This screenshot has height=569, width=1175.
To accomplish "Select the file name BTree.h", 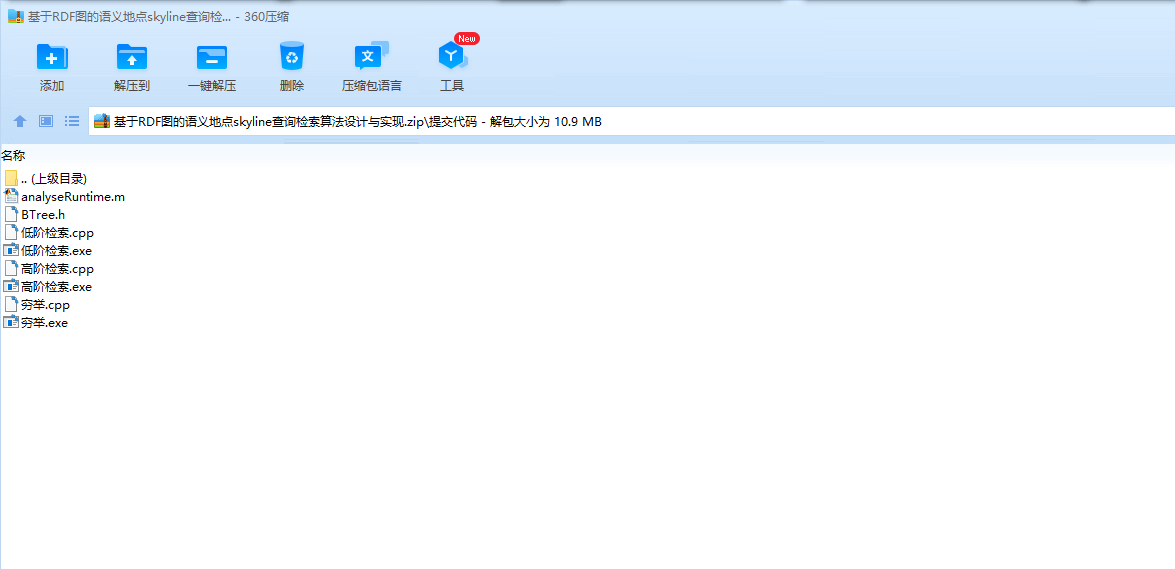I will 43,214.
